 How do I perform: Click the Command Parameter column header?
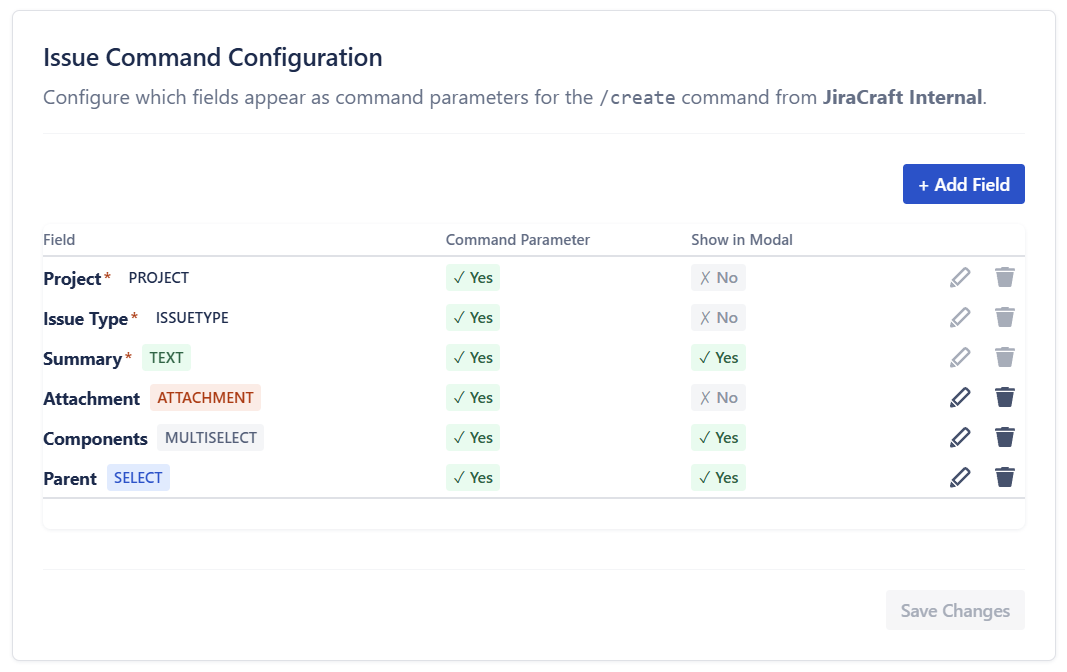point(518,240)
